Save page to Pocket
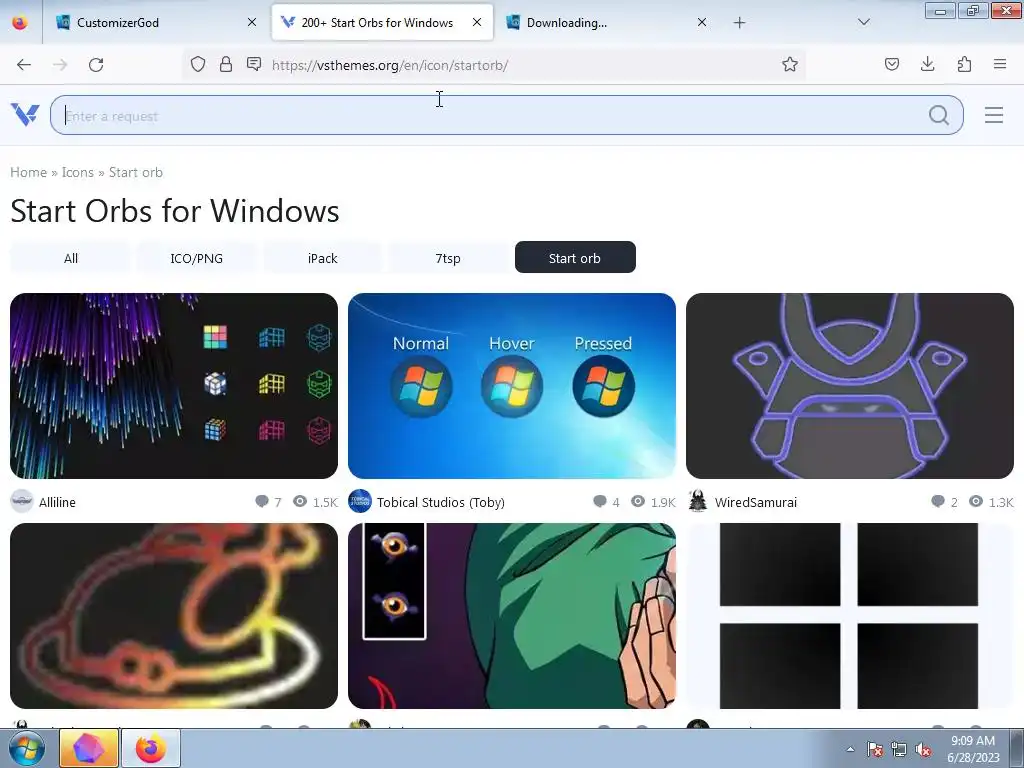 pos(891,64)
